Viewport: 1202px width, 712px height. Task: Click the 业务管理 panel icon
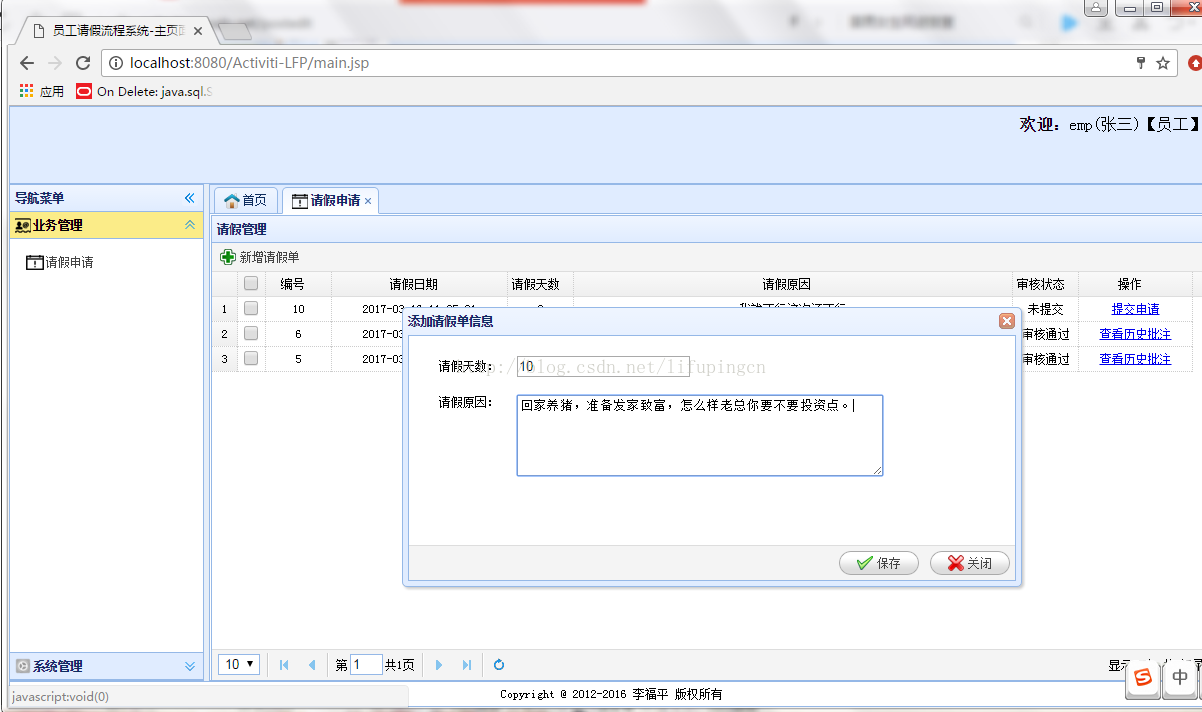coord(19,225)
